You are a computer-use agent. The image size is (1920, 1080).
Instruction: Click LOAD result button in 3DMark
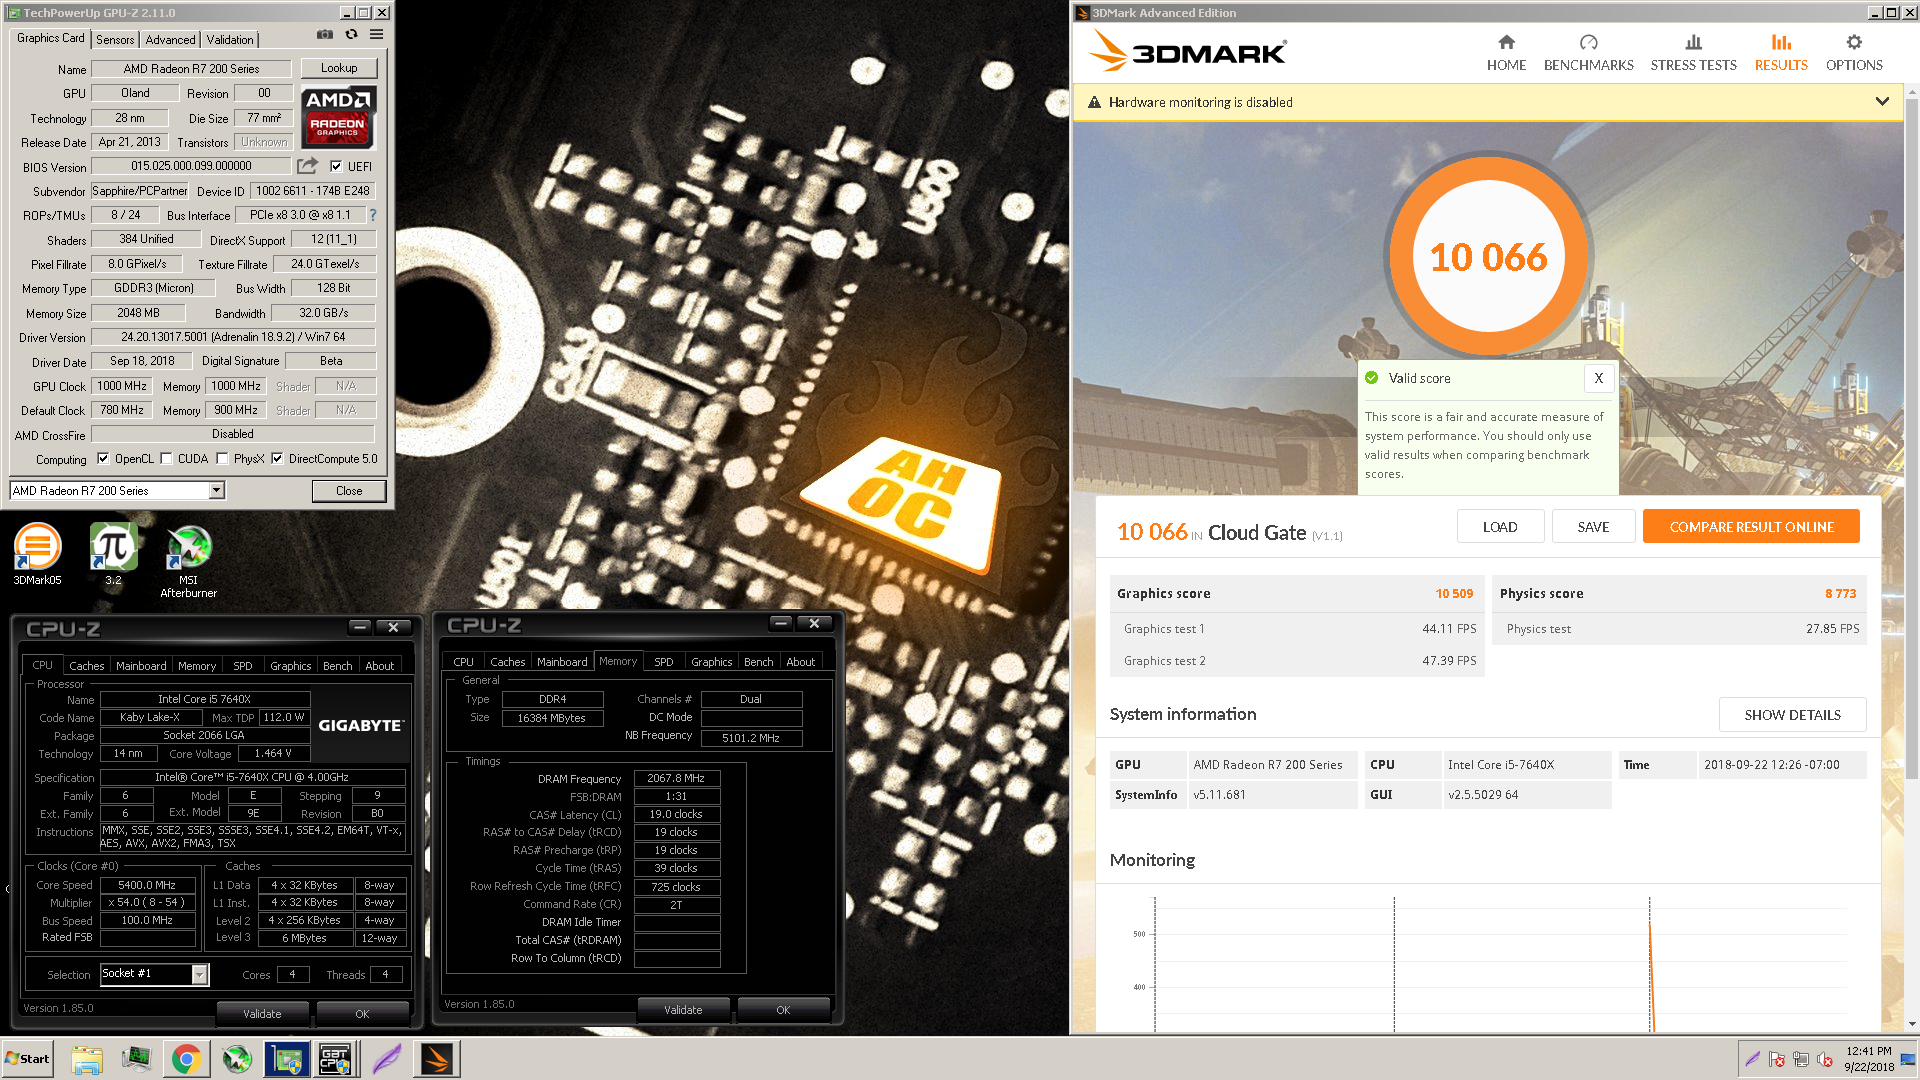[1500, 527]
